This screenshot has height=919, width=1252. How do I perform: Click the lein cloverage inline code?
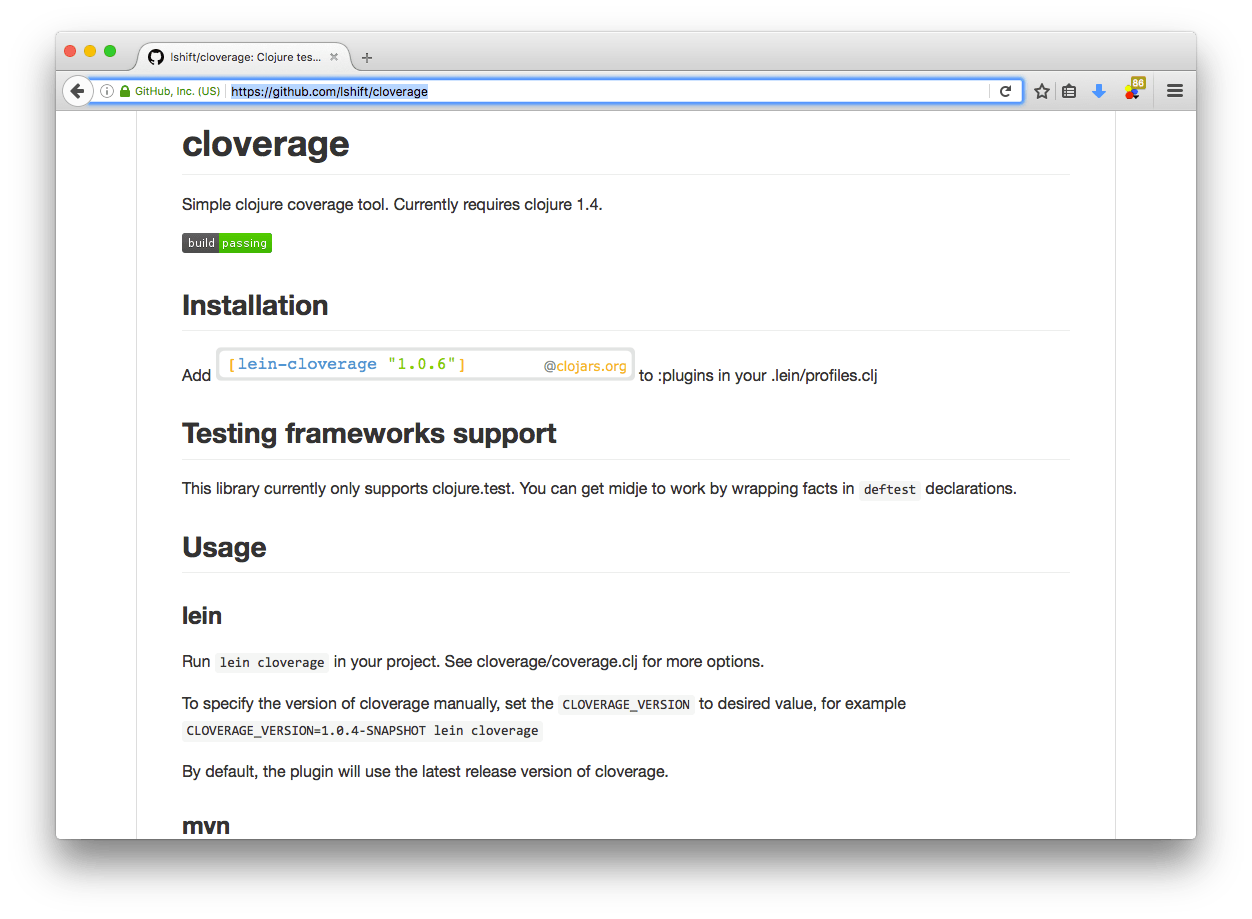(272, 662)
